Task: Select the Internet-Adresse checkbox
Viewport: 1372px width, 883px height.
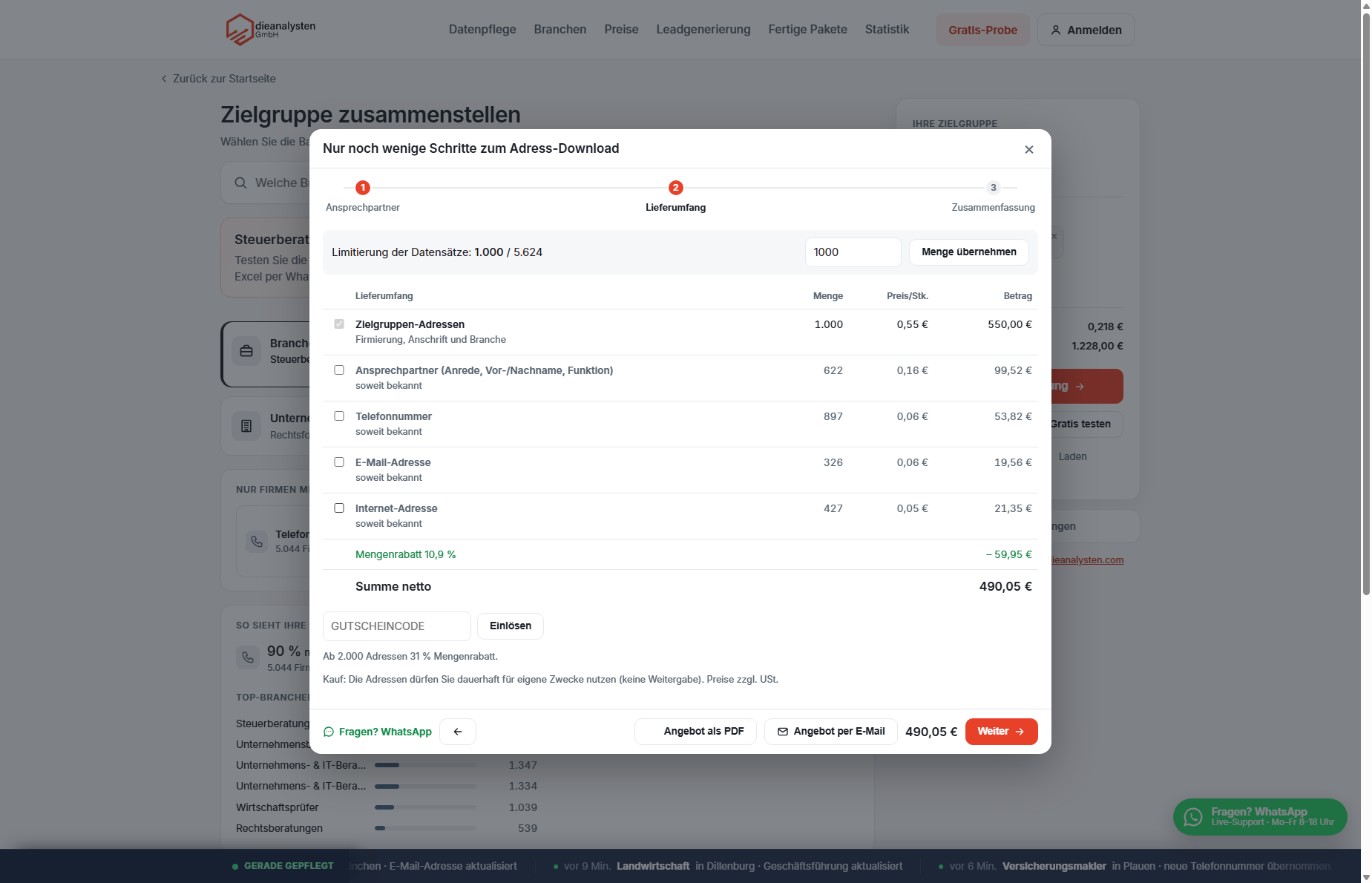Action: [x=339, y=508]
